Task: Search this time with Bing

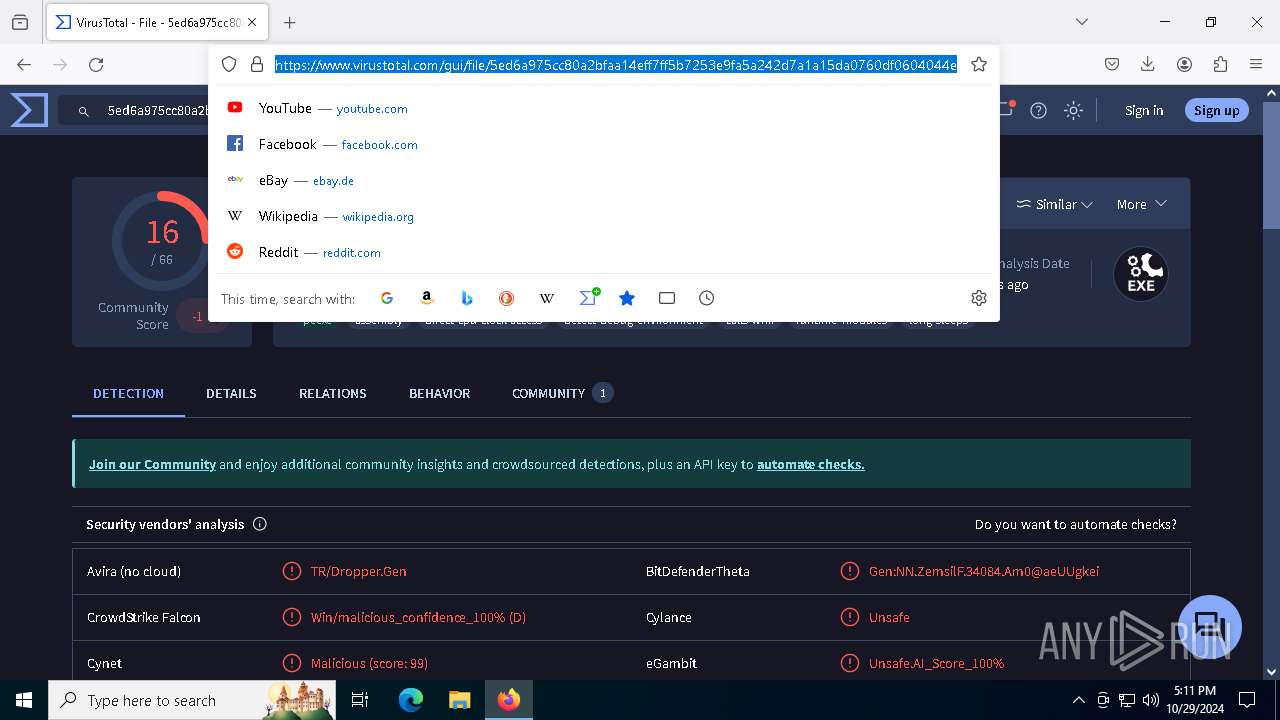Action: [467, 298]
